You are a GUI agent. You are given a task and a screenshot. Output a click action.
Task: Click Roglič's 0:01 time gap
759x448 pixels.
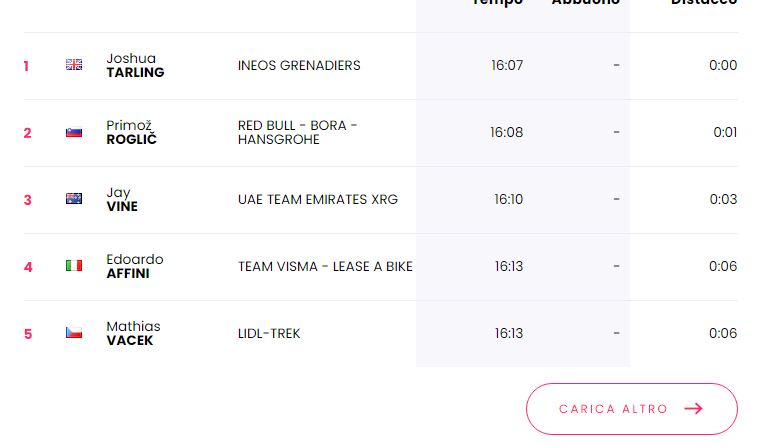point(725,133)
